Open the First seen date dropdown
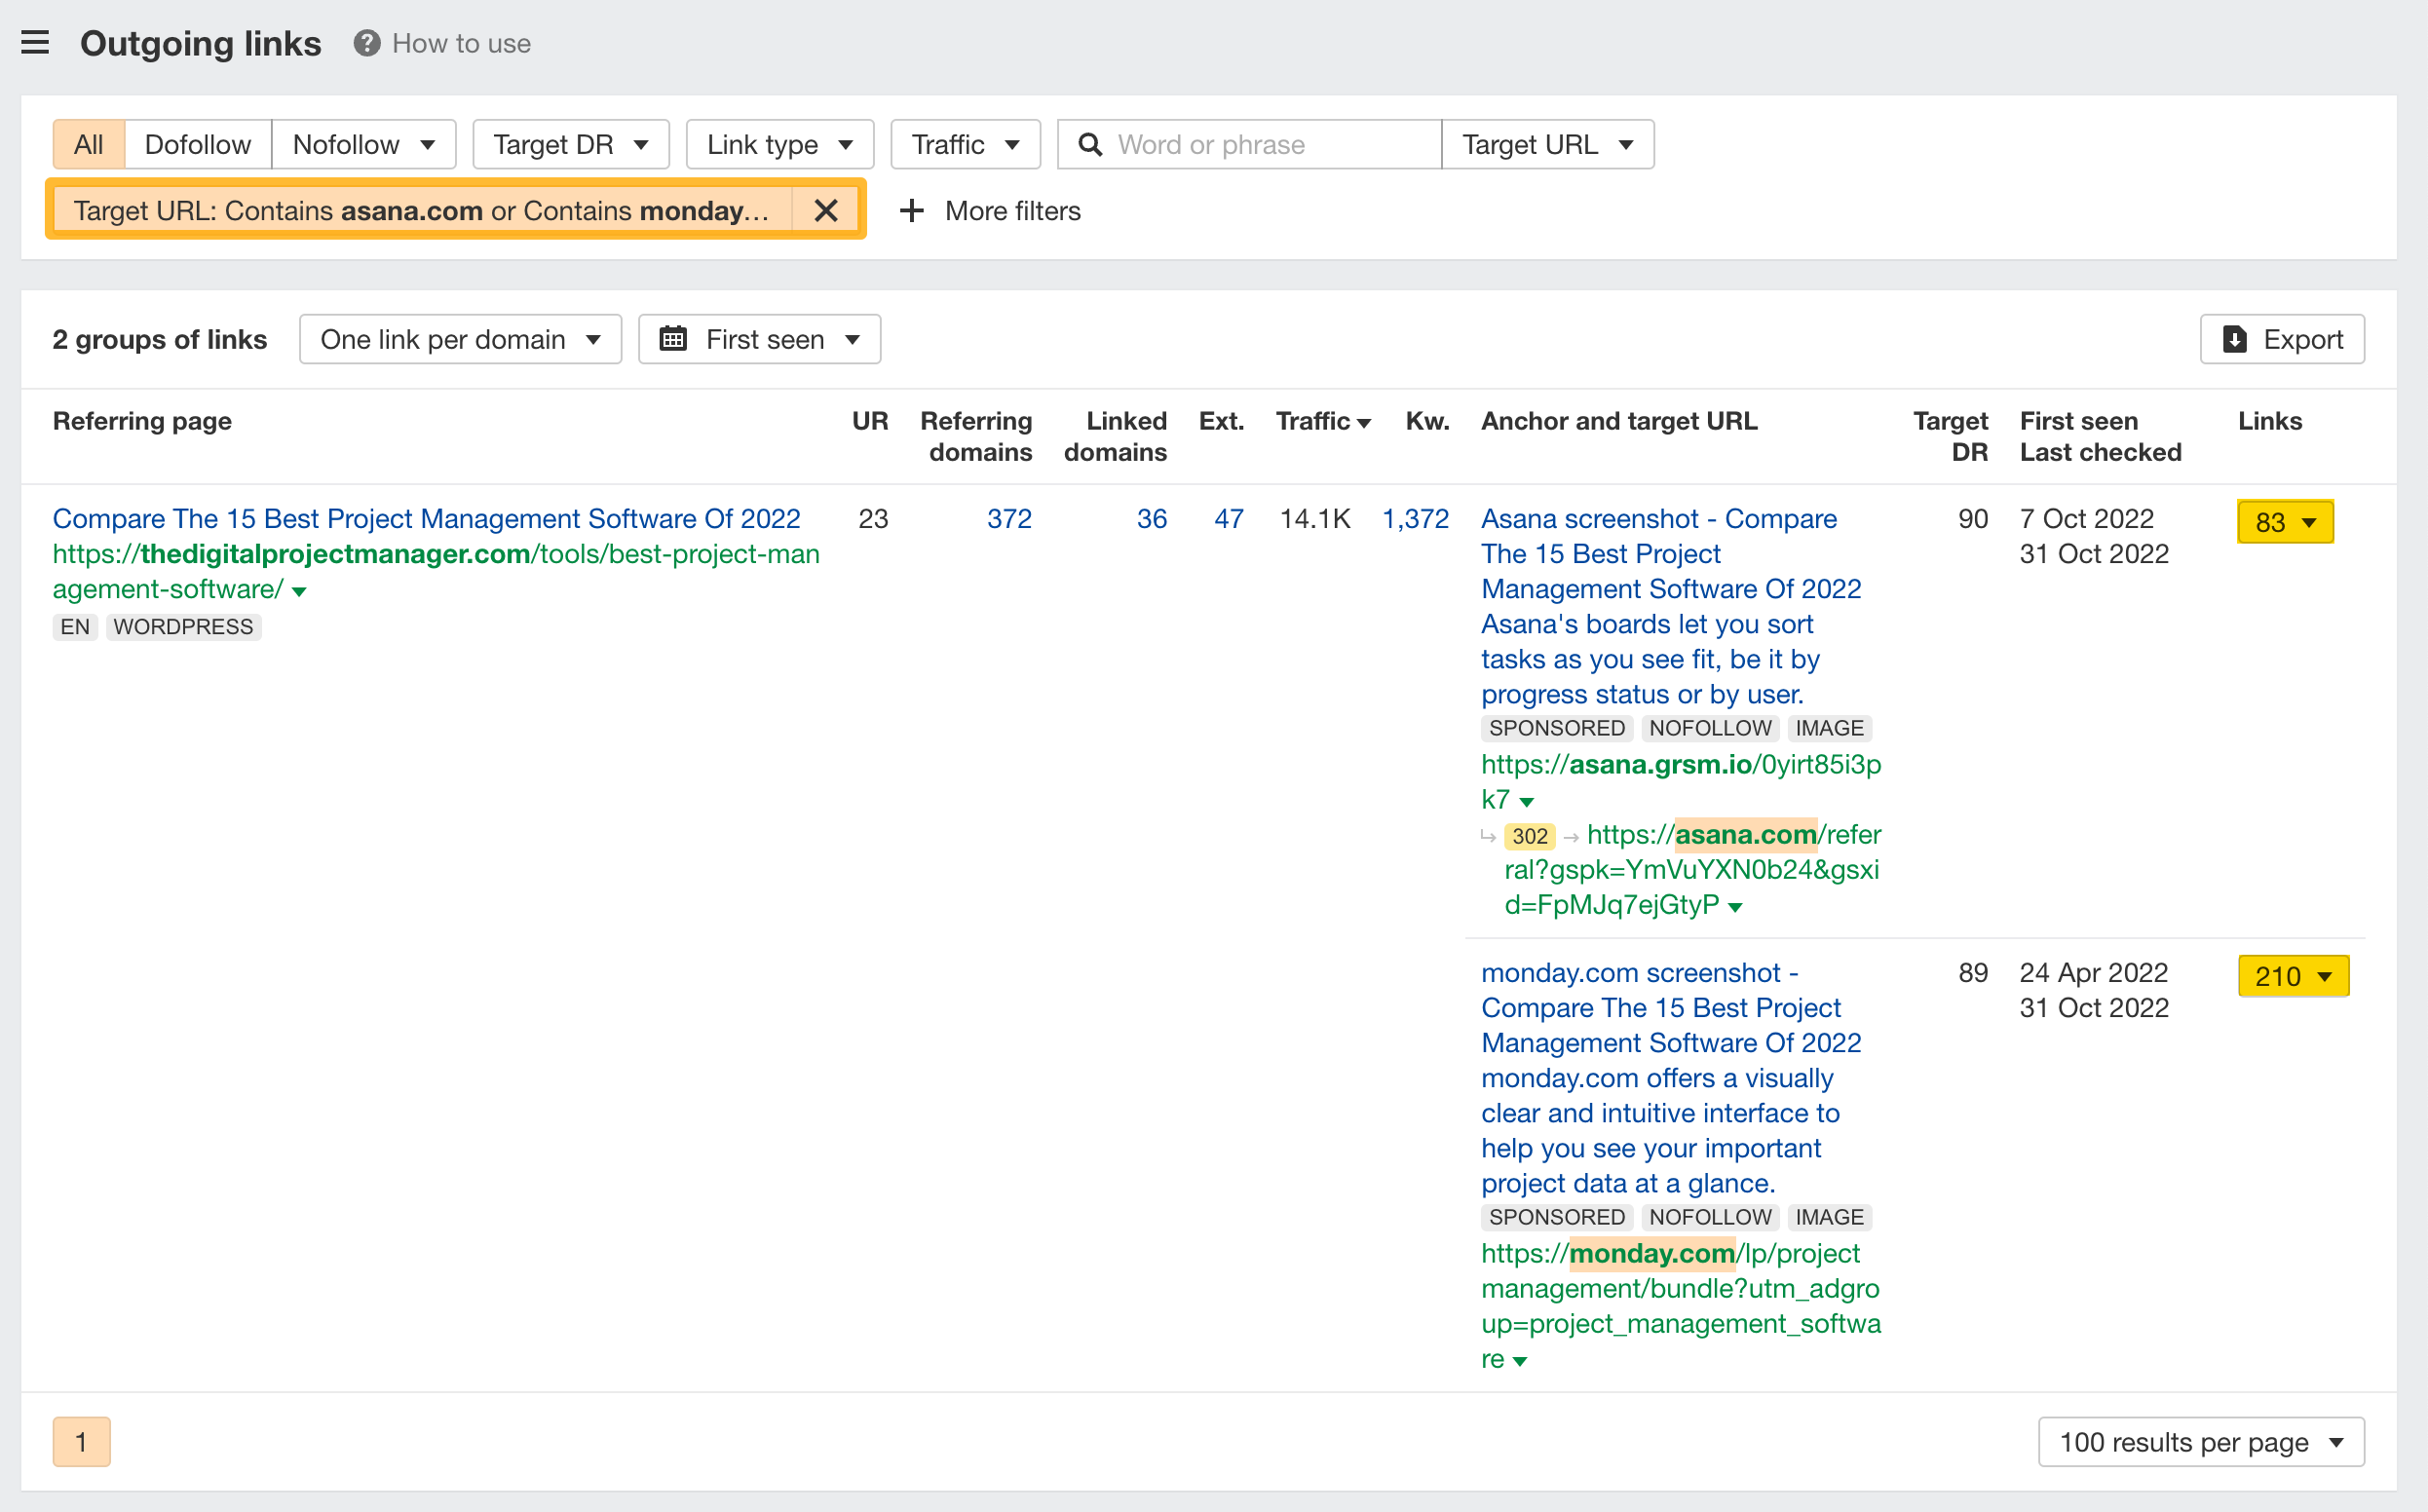Viewport: 2428px width, 1512px height. (x=760, y=339)
